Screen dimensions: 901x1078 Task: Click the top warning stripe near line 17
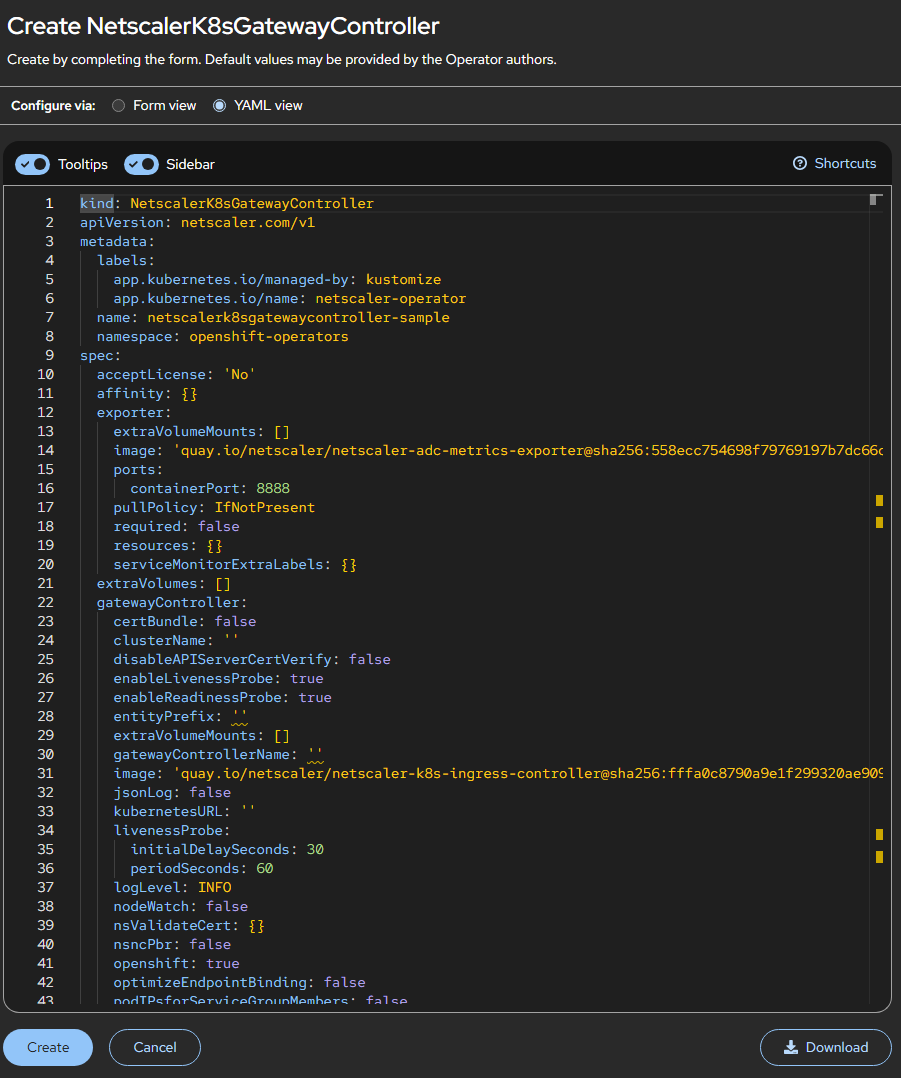tap(878, 502)
